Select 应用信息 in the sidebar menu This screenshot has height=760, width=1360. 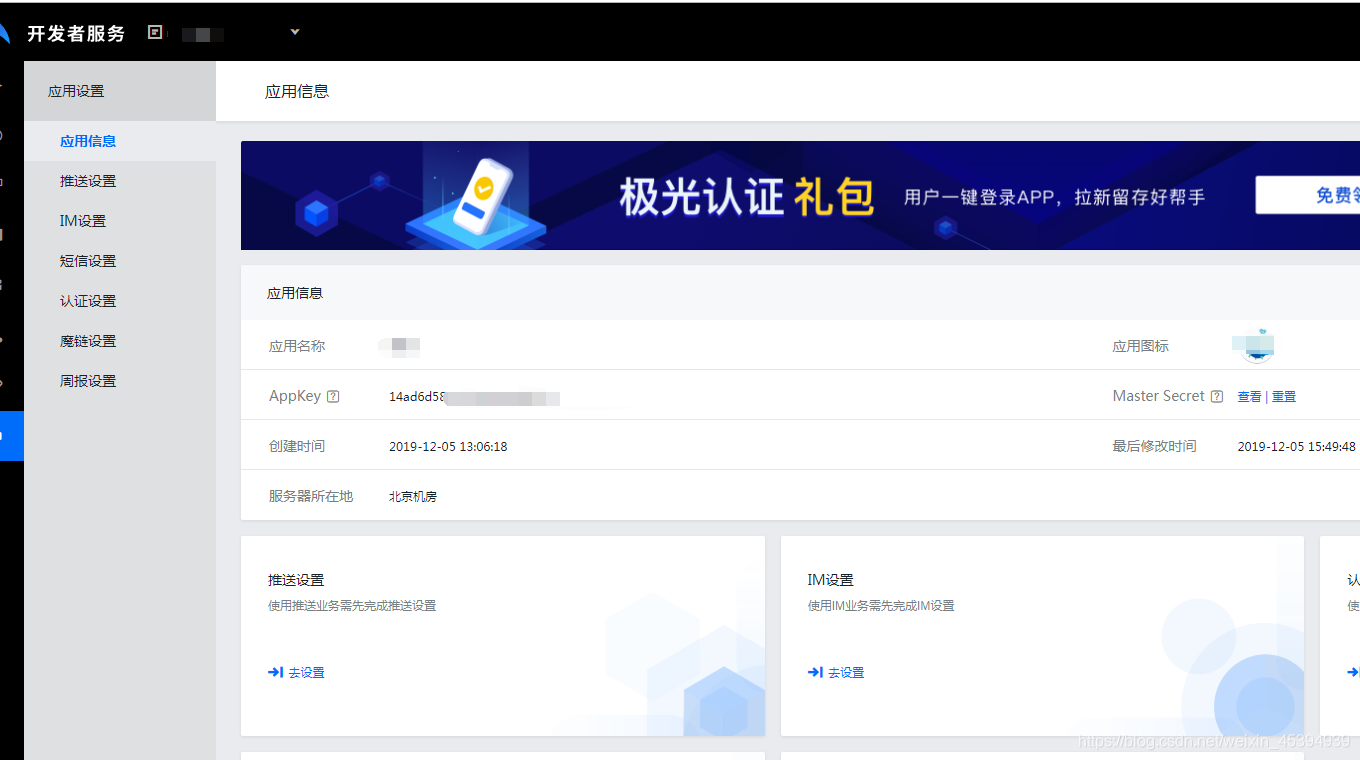(x=120, y=141)
